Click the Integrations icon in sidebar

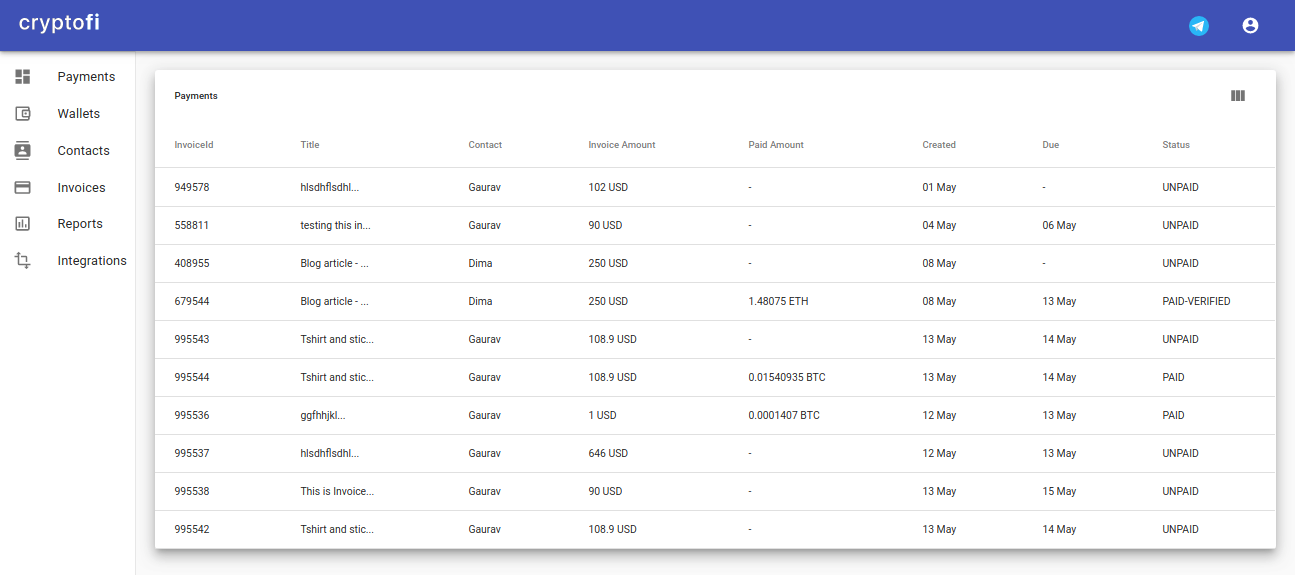23,261
